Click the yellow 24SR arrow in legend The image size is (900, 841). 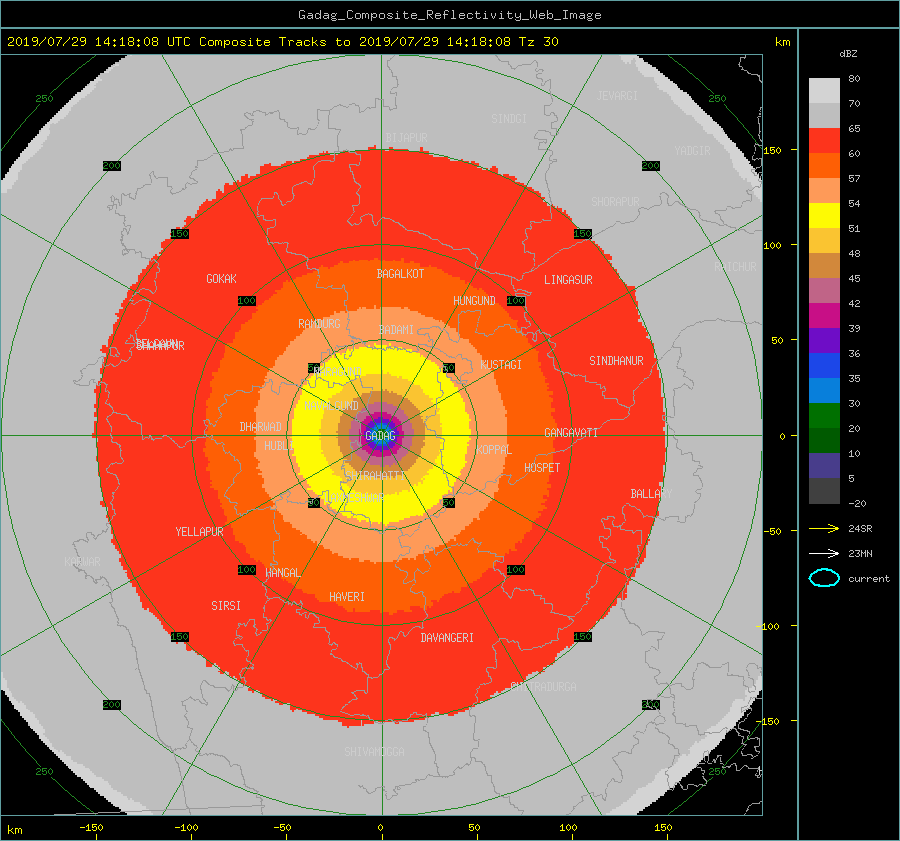tap(824, 528)
